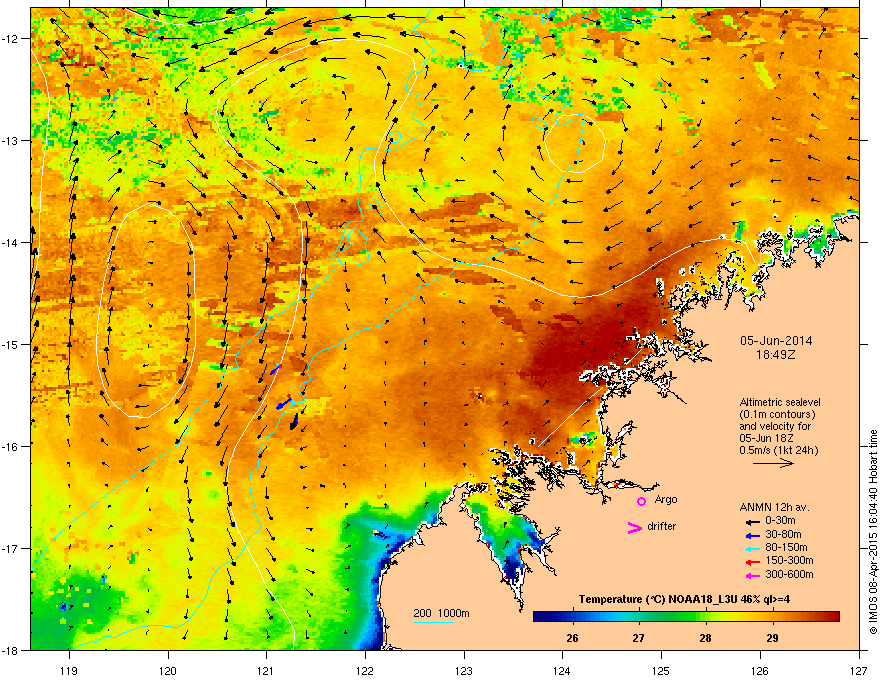This screenshot has height=680, width=880.
Task: Click latitude axis label "-14"
Action: click(x=10, y=242)
